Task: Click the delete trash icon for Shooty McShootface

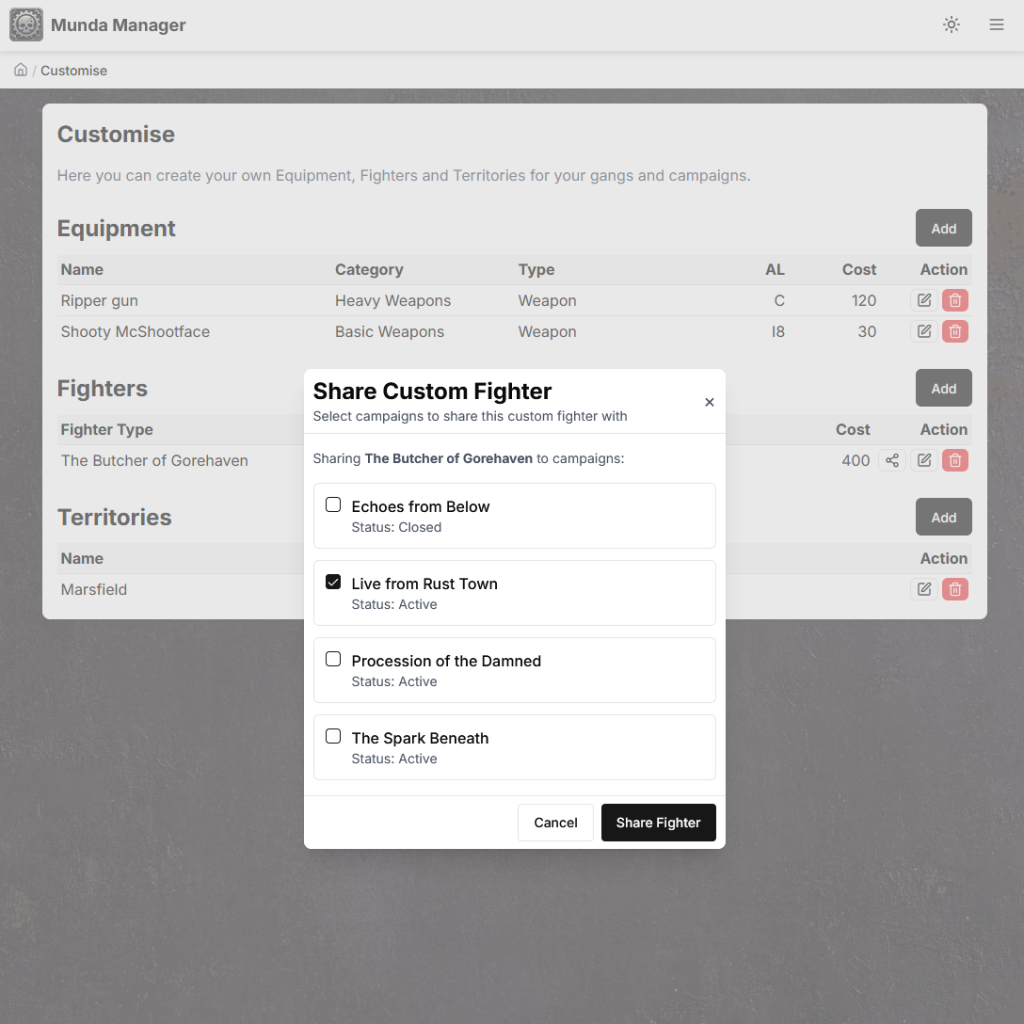Action: tap(954, 331)
